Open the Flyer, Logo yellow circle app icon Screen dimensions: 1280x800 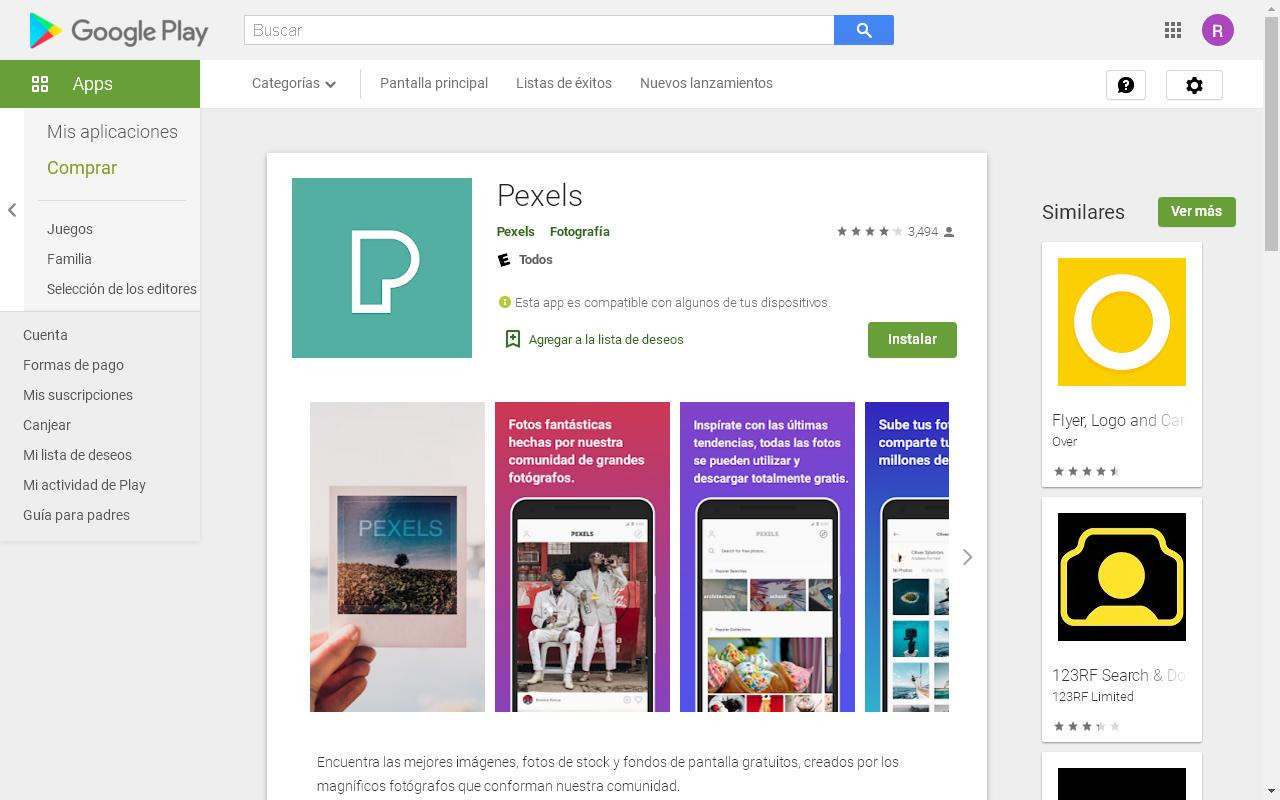coord(1122,322)
